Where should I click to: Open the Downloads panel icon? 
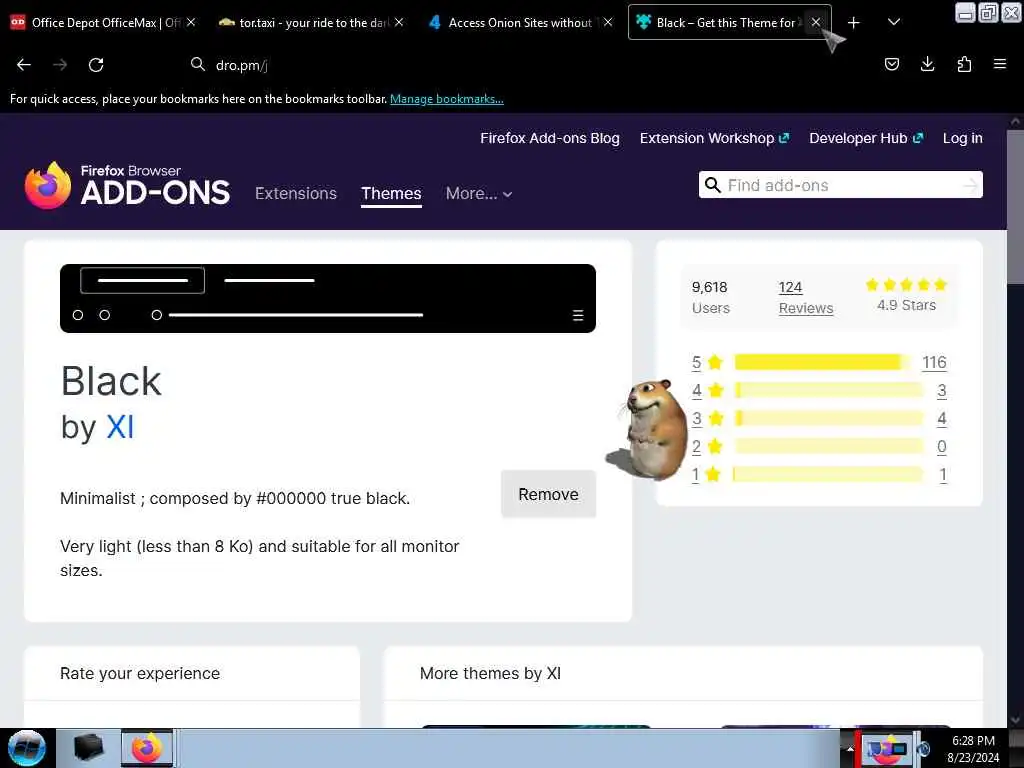[927, 64]
